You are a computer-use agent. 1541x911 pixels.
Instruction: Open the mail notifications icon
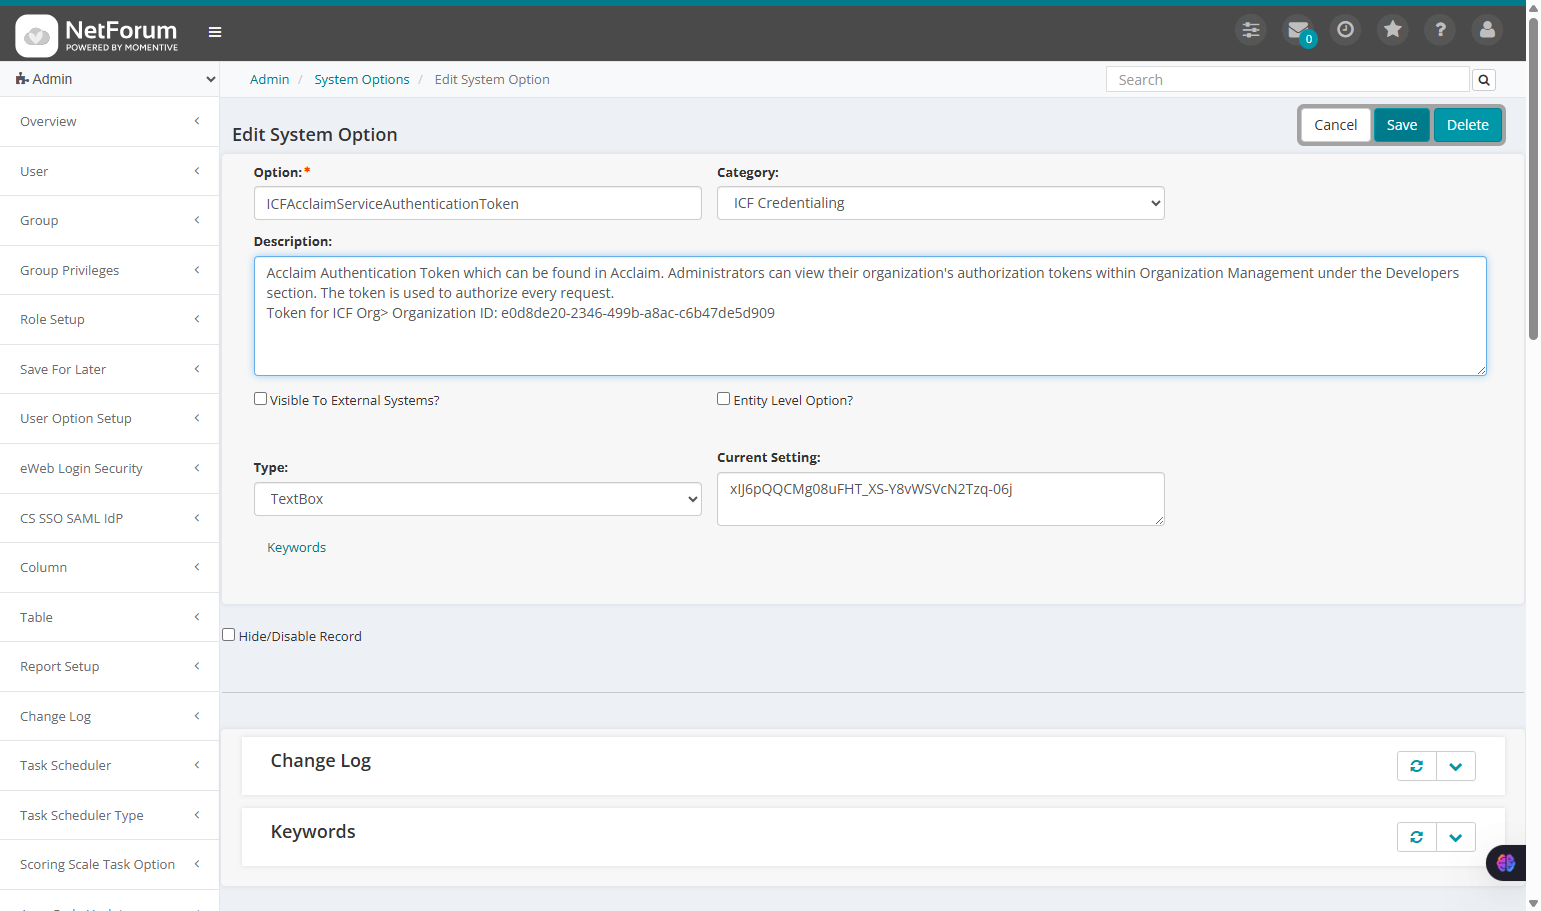point(1298,30)
